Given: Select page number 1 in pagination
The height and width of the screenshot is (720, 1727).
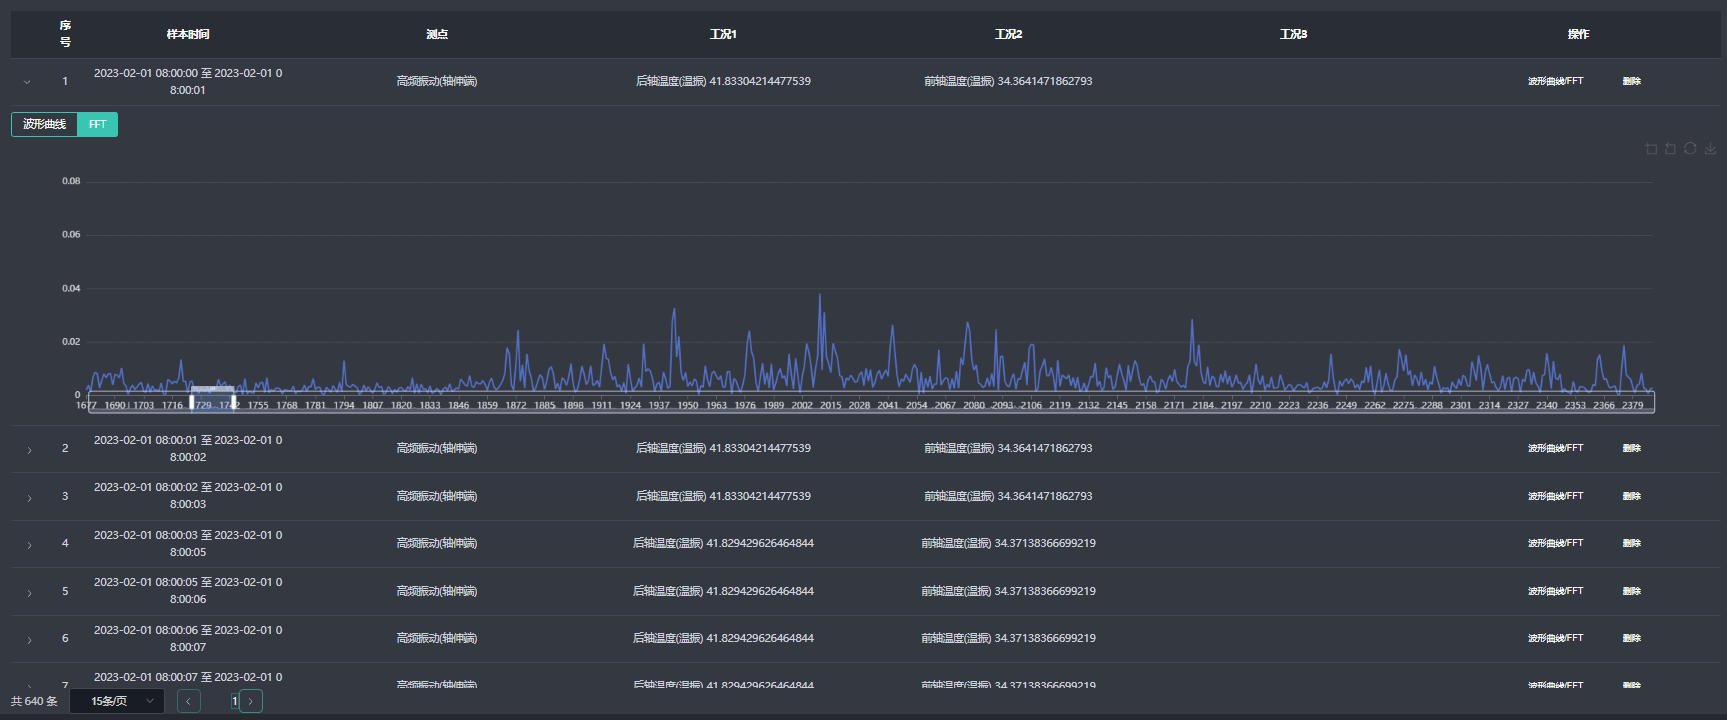Looking at the screenshot, I should [235, 701].
